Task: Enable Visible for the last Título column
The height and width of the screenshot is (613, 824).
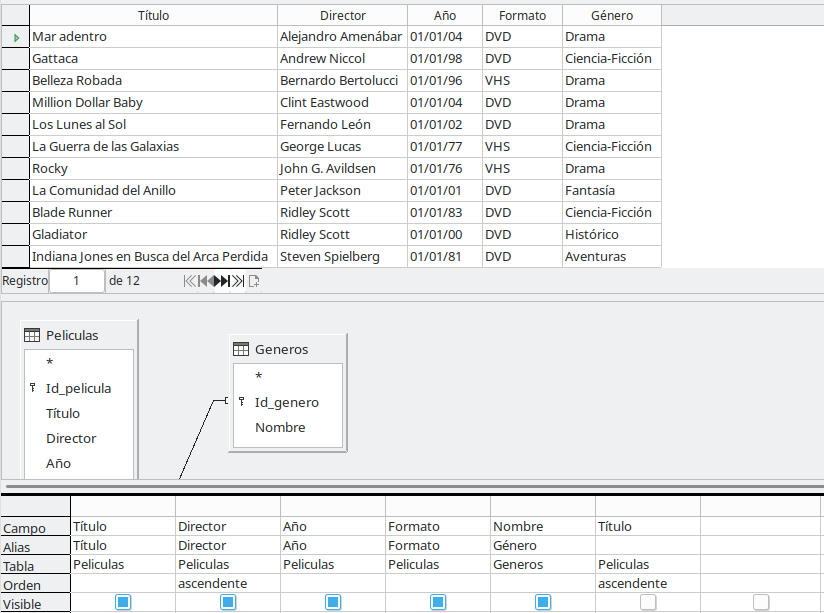Action: (x=648, y=602)
